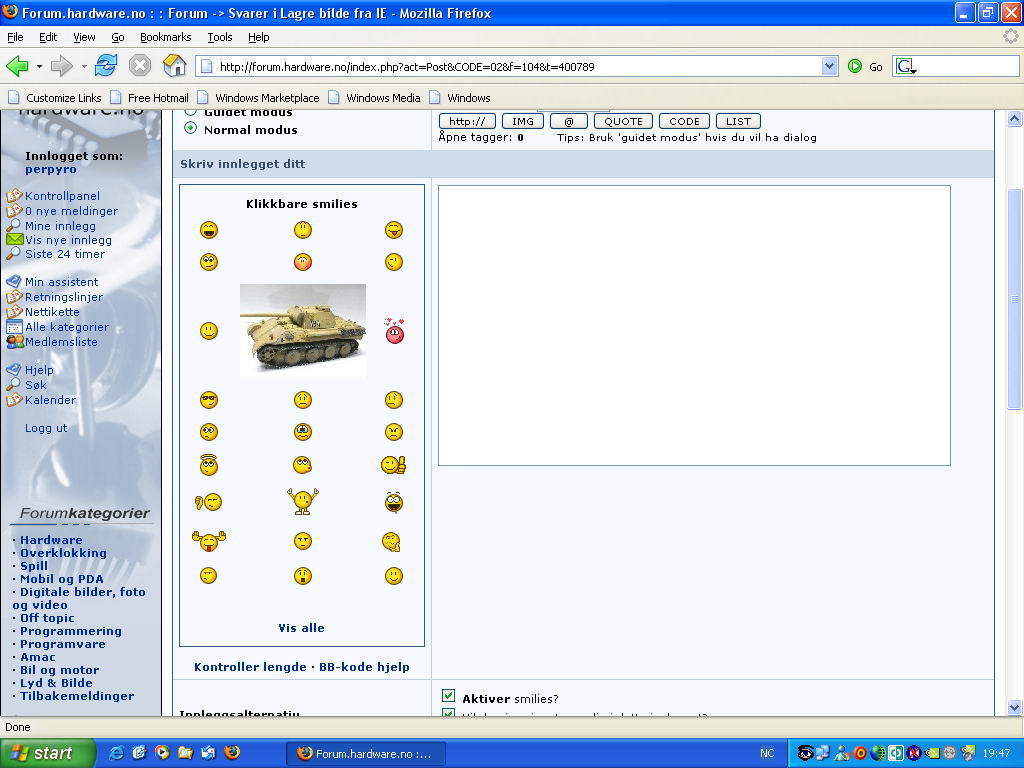Insert the angry frowning smiley

394,432
